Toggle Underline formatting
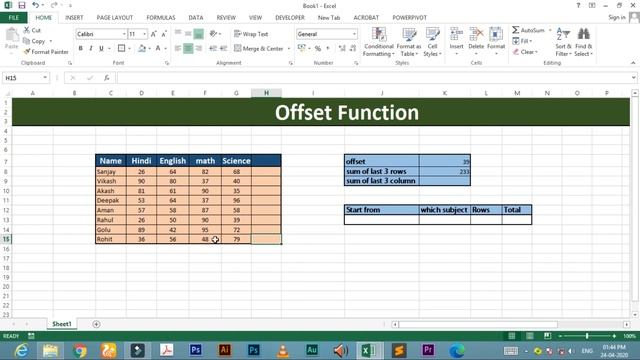The width and height of the screenshot is (640, 360). coord(101,48)
